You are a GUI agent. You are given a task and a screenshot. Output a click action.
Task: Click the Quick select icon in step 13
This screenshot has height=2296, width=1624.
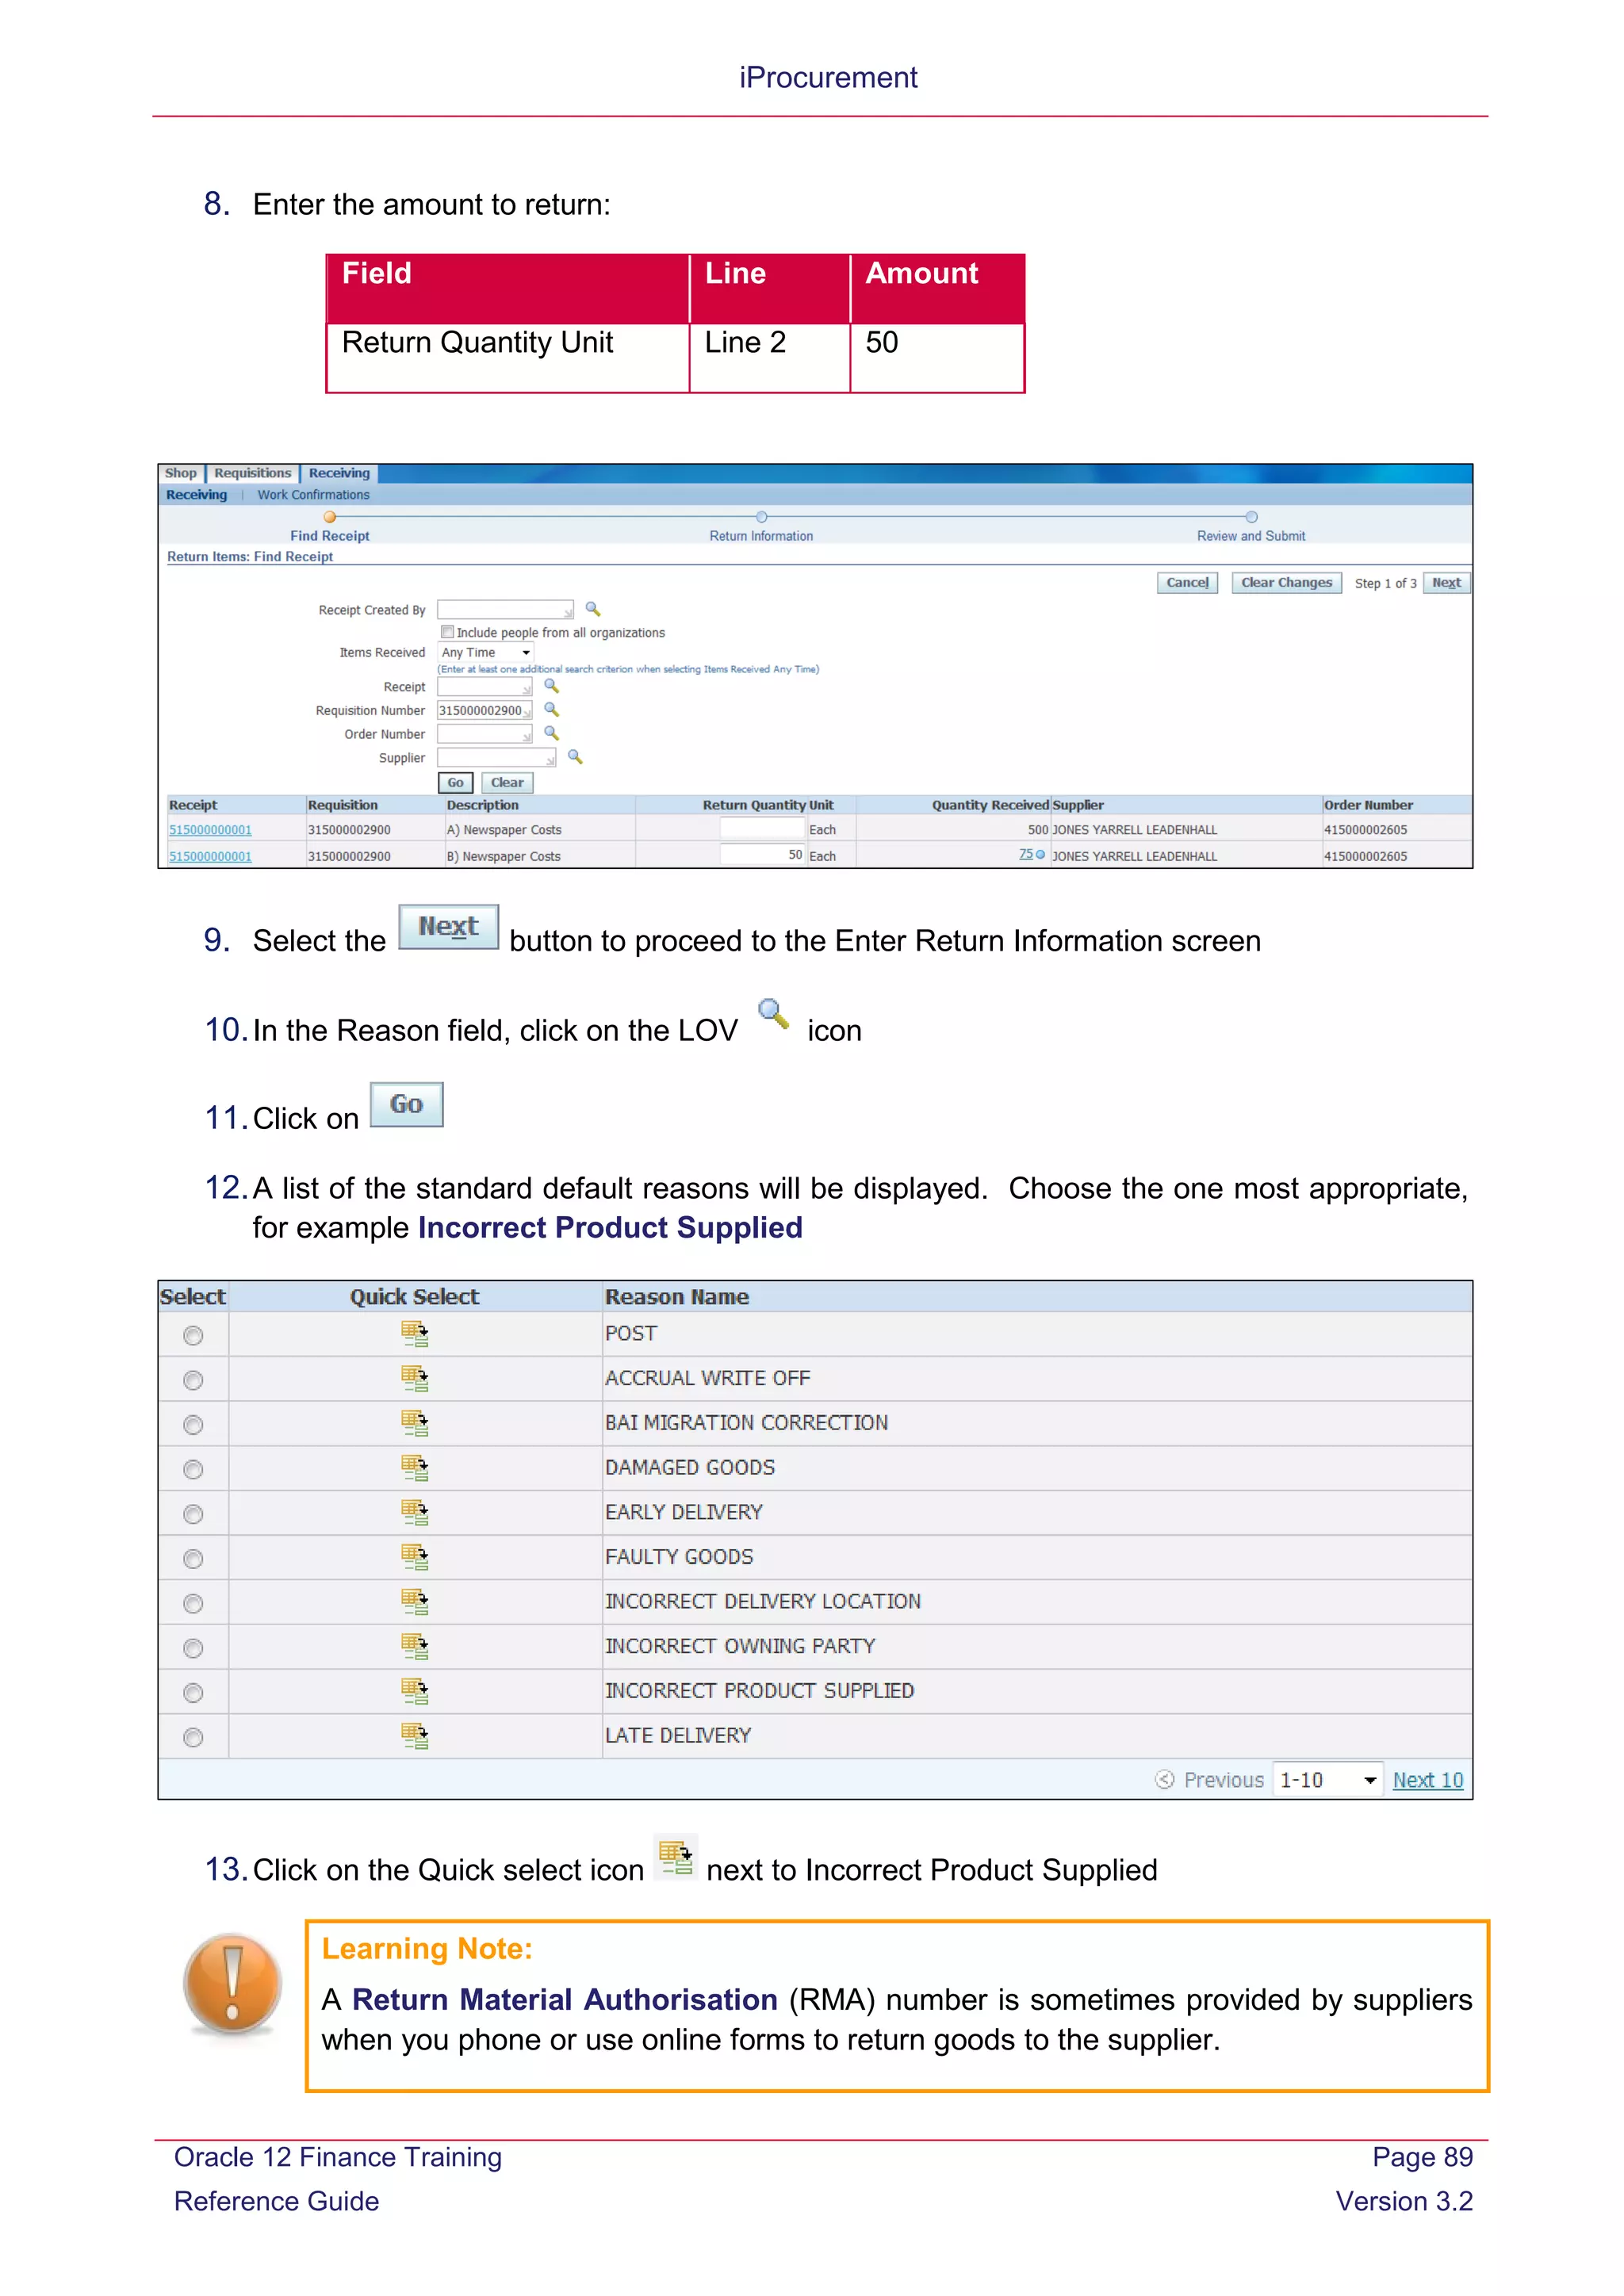pyautogui.click(x=675, y=1857)
